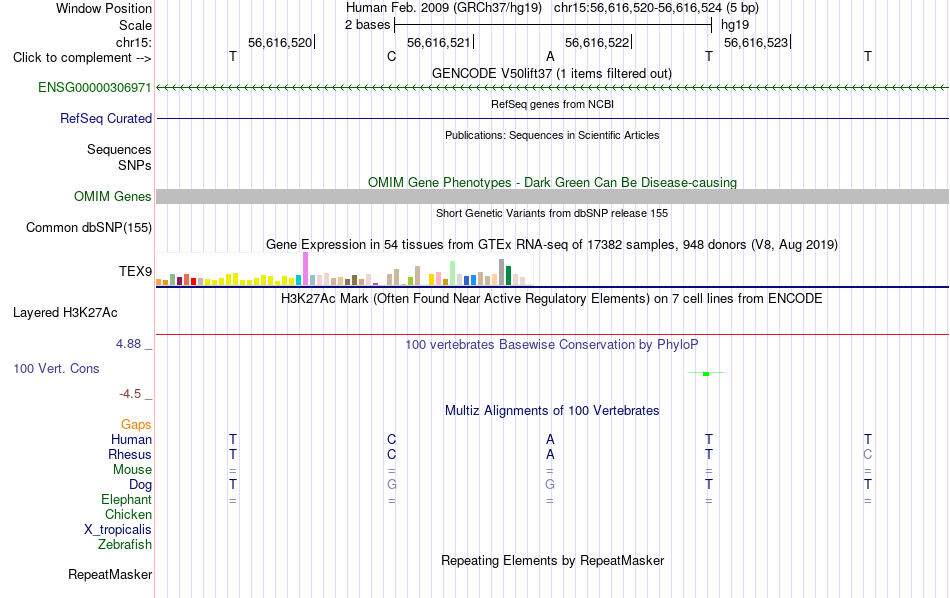Click 'Multiz Alignments of 100 Vertebrates' title
Viewport: 950px width, 598px height.
click(x=552, y=410)
